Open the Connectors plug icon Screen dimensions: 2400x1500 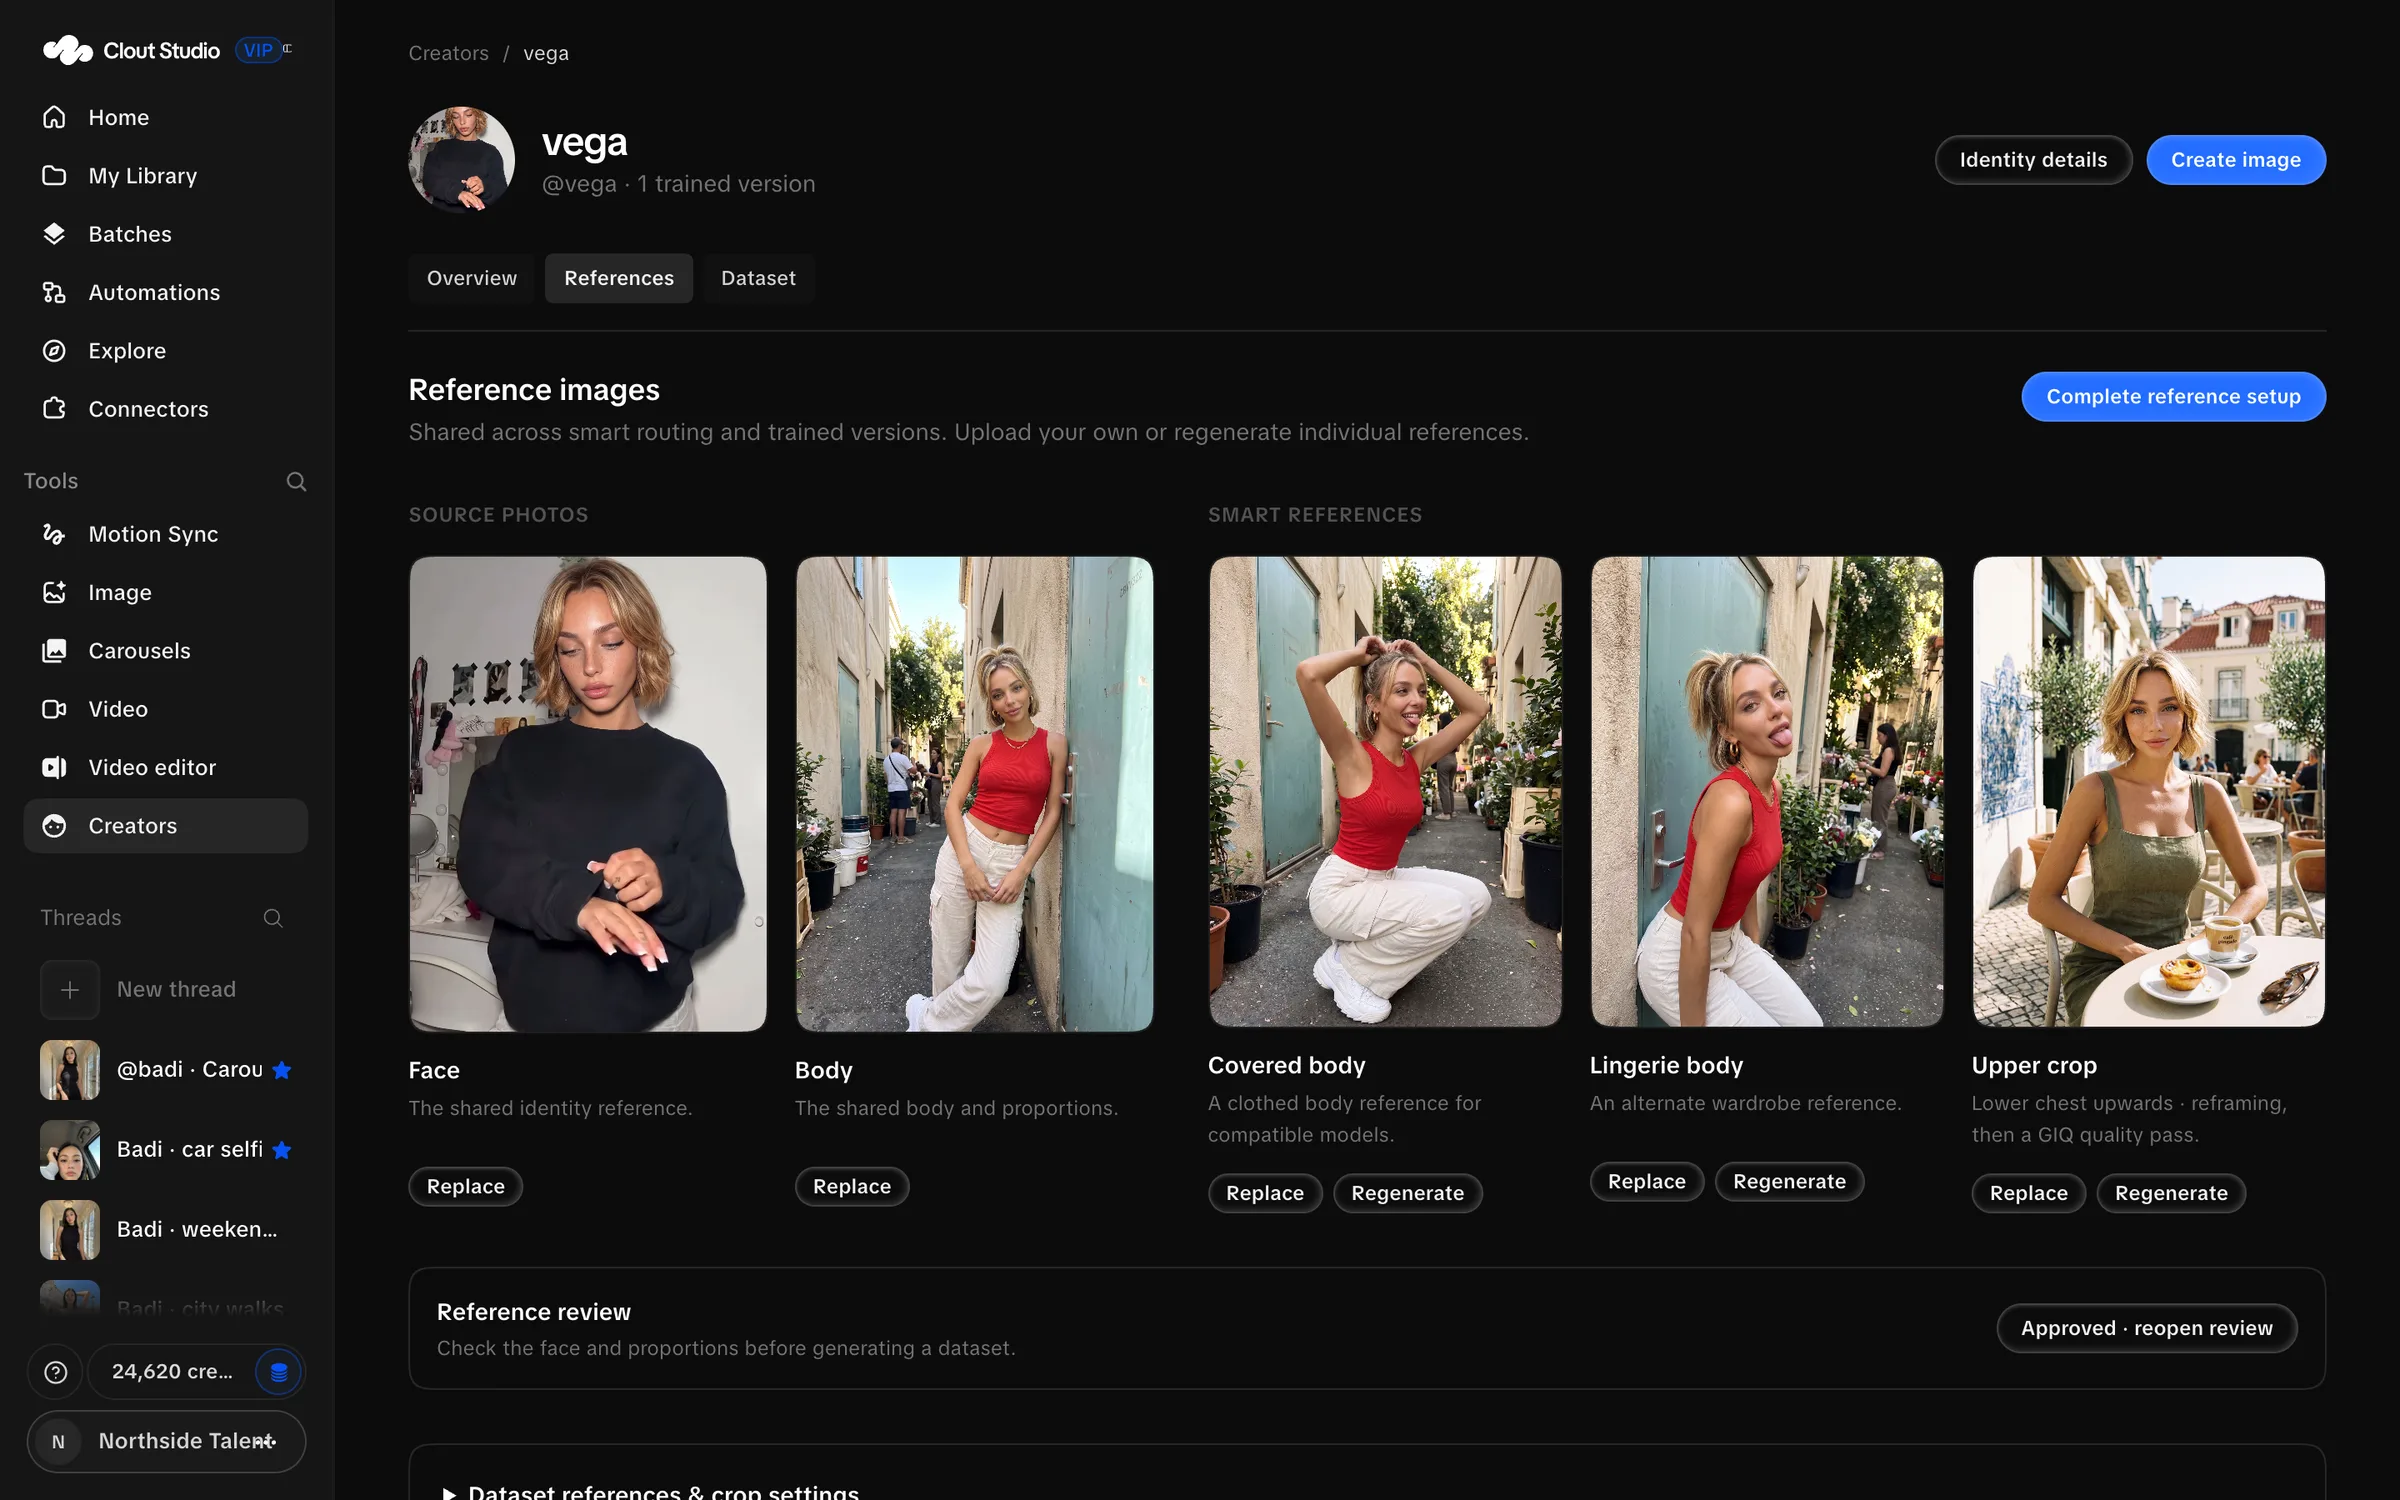[x=54, y=408]
